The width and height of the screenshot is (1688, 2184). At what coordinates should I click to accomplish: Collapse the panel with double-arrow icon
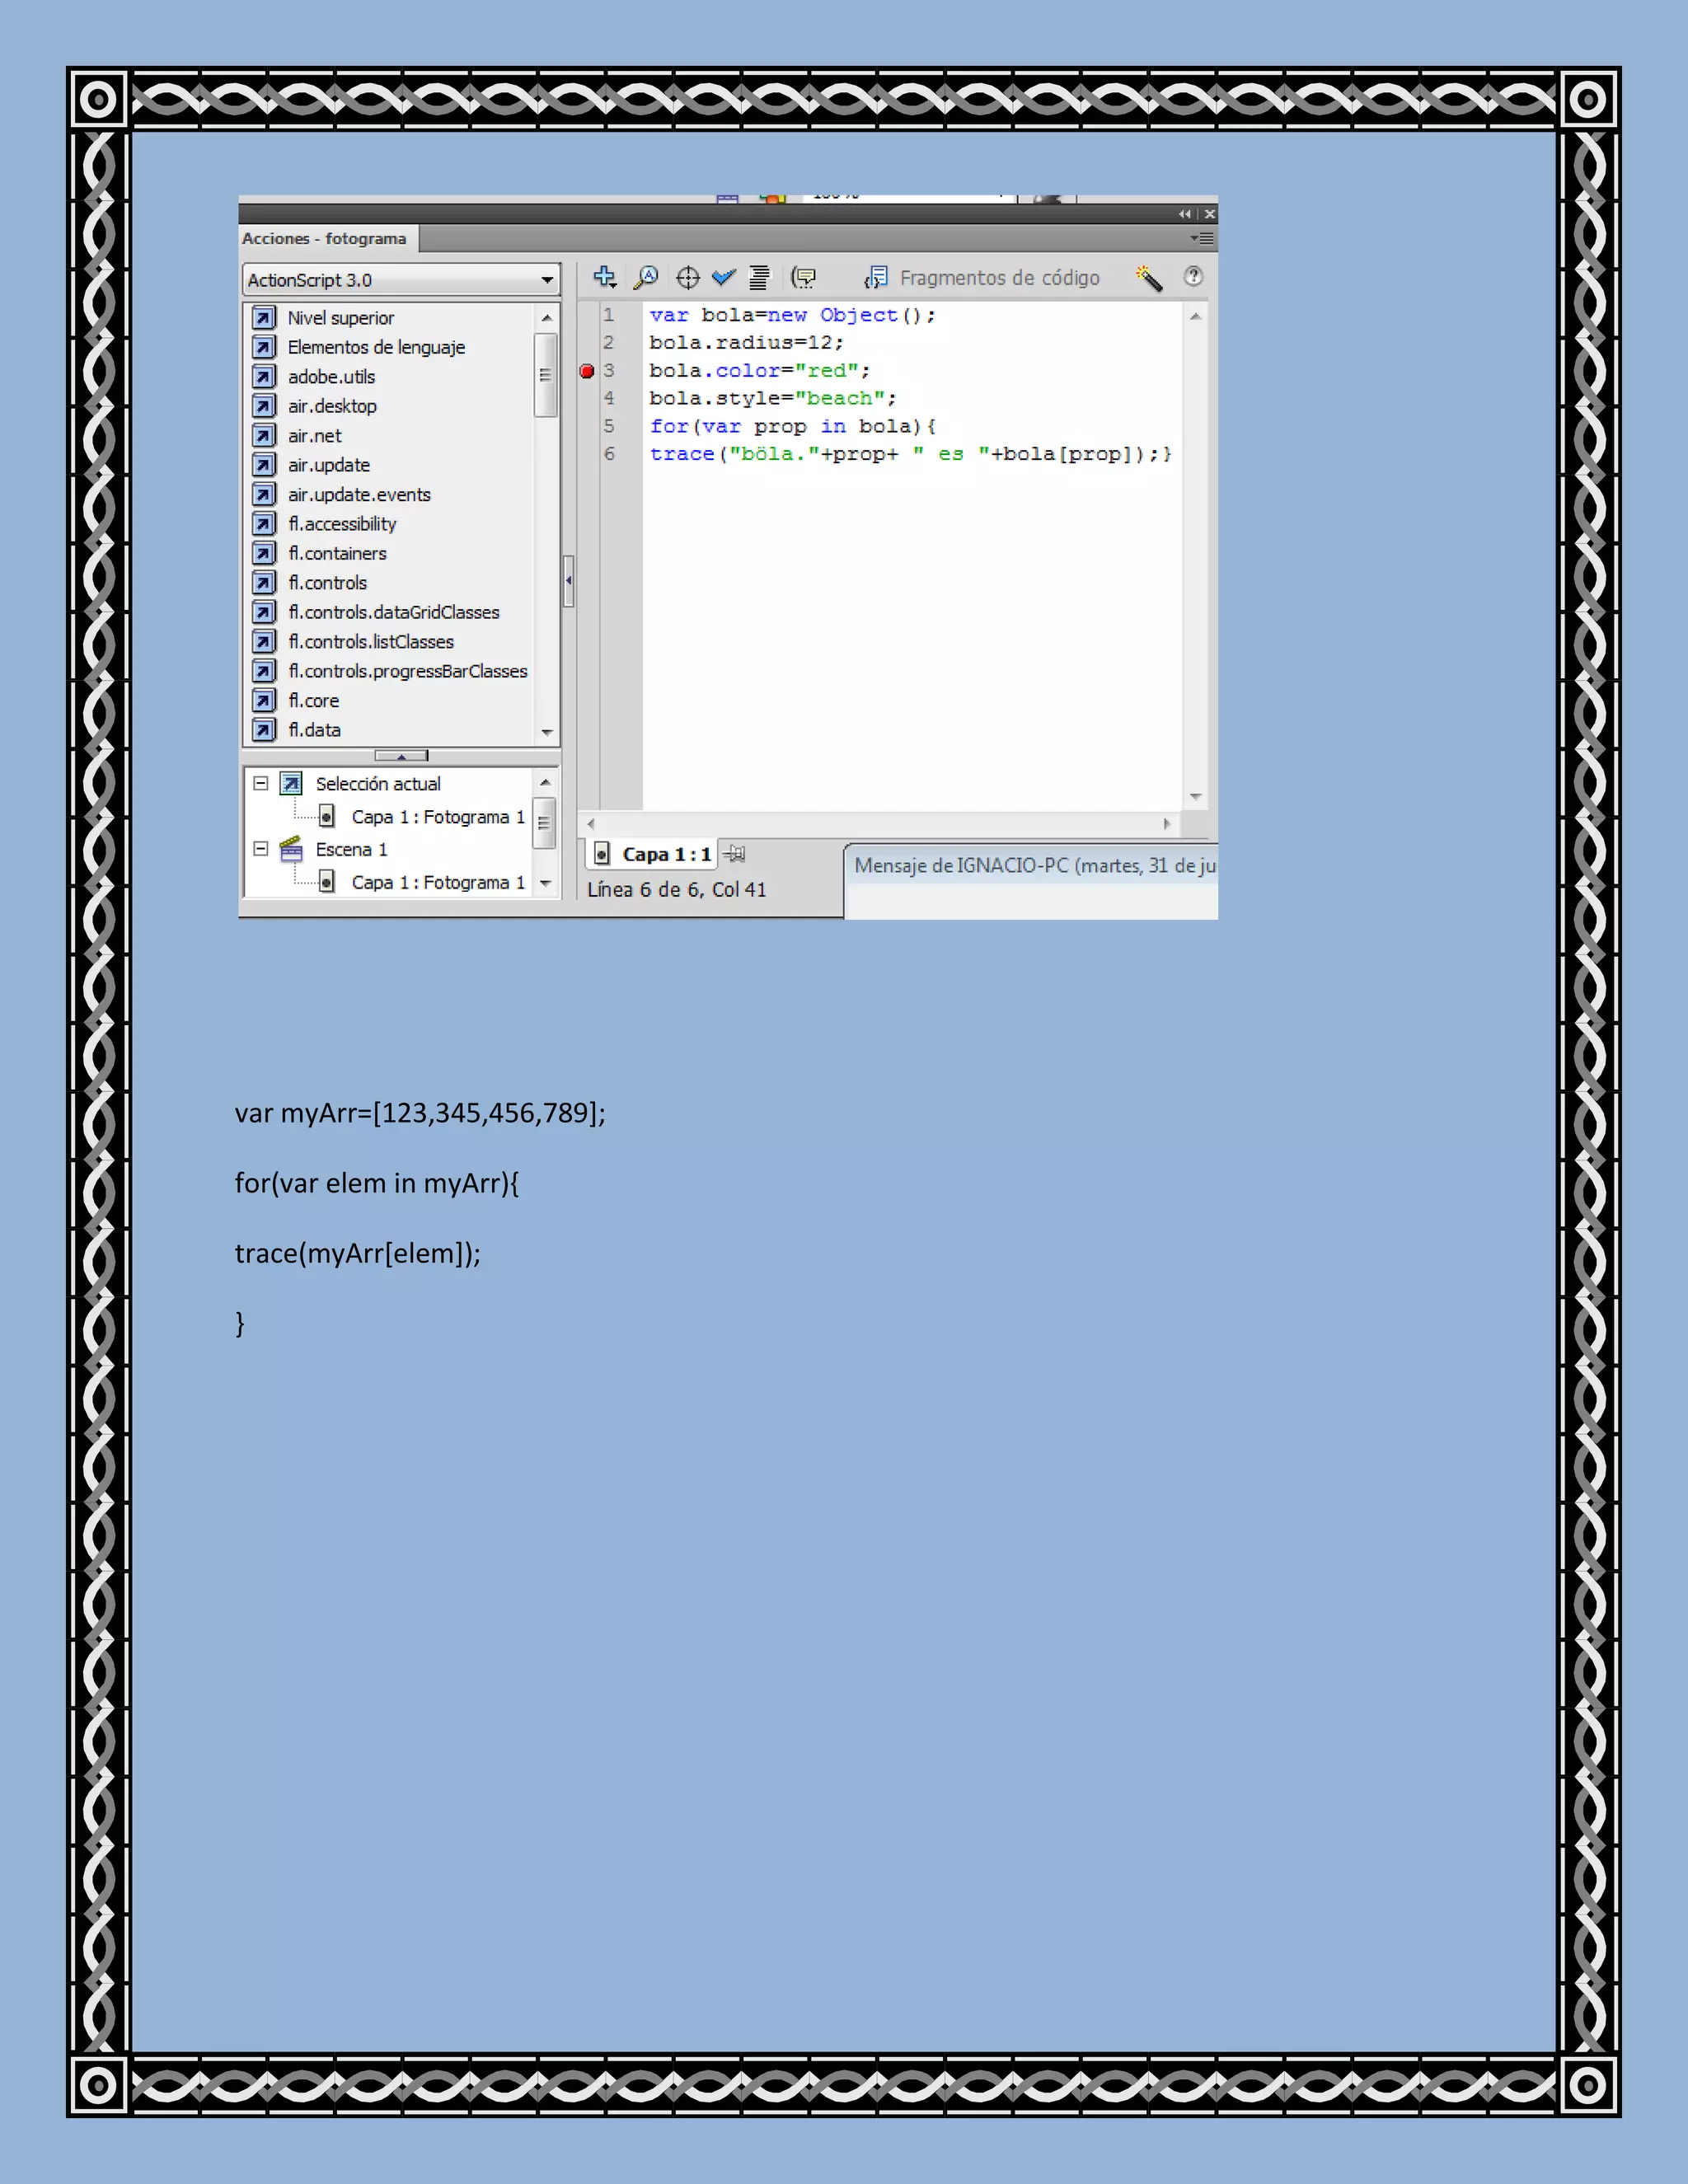point(1185,214)
